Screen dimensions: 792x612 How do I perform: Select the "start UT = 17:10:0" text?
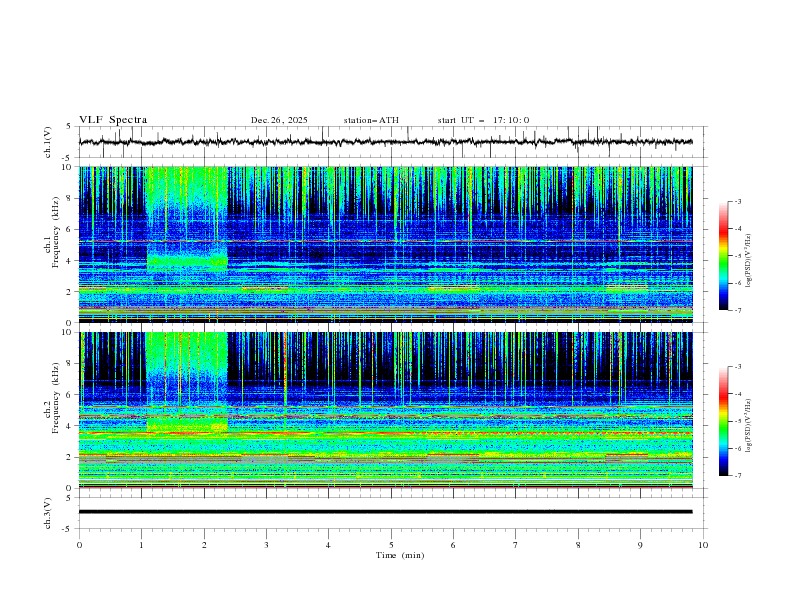tap(483, 120)
